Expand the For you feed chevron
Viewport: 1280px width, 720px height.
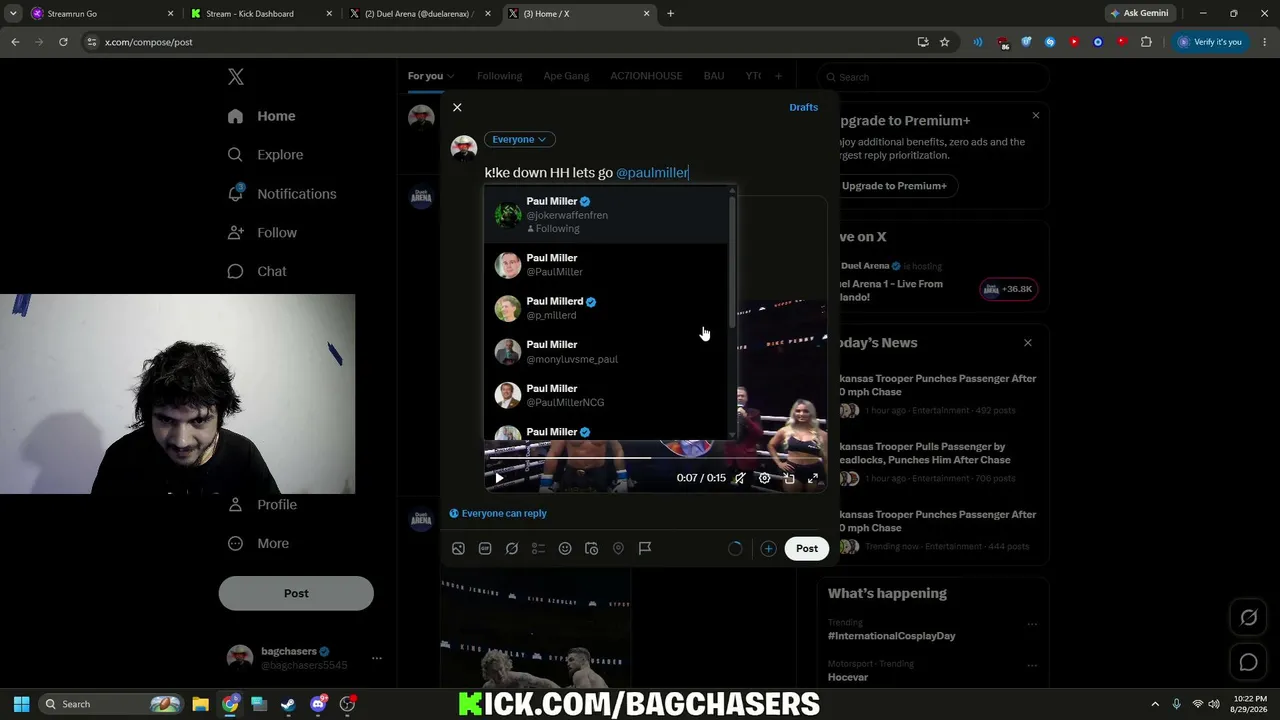point(450,76)
